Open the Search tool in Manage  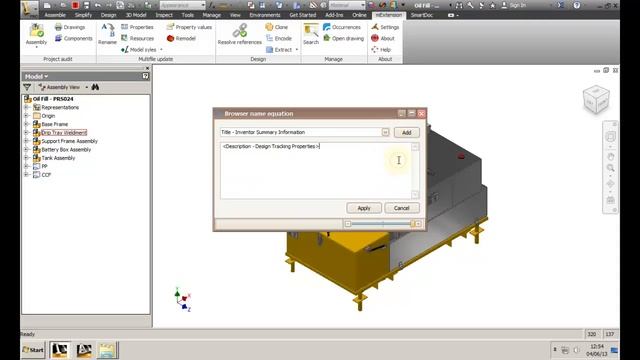[x=311, y=34]
